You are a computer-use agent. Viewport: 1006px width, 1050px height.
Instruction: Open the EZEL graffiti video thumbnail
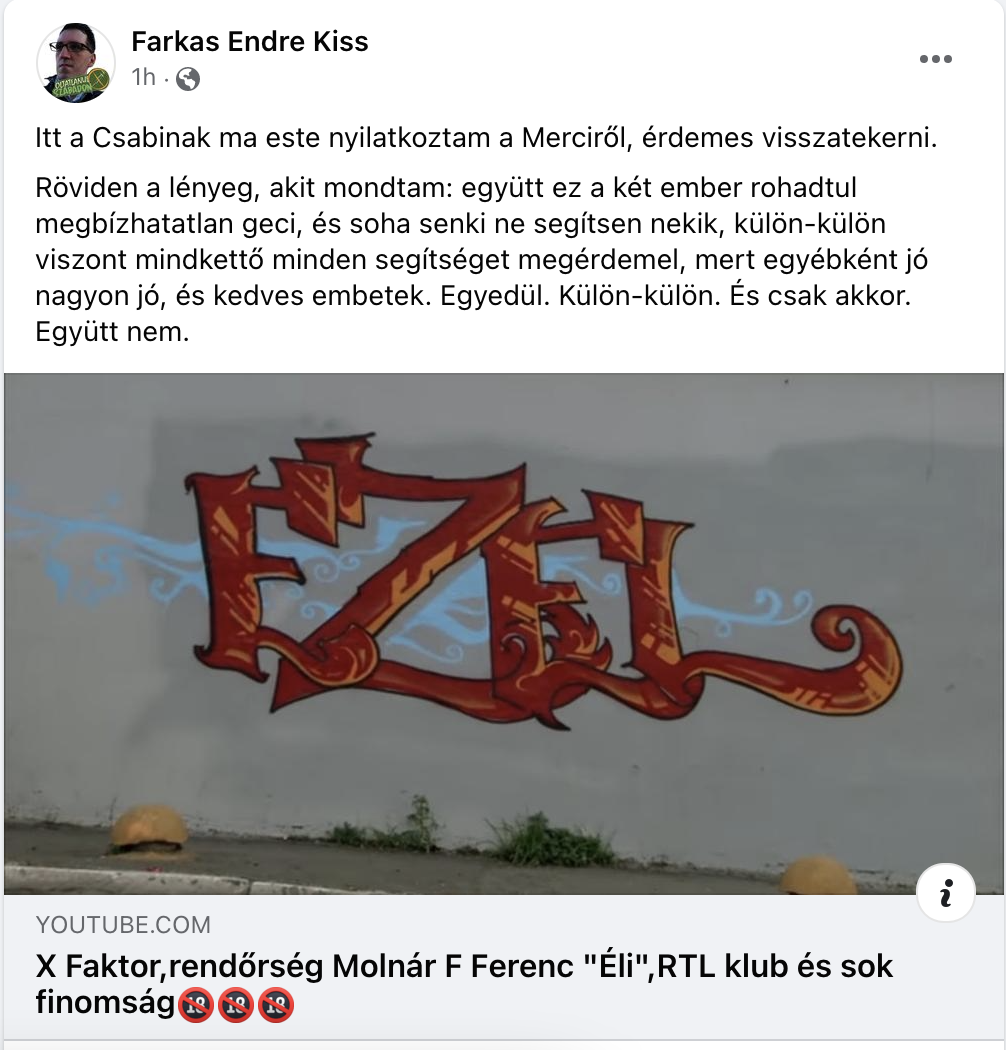(x=504, y=633)
